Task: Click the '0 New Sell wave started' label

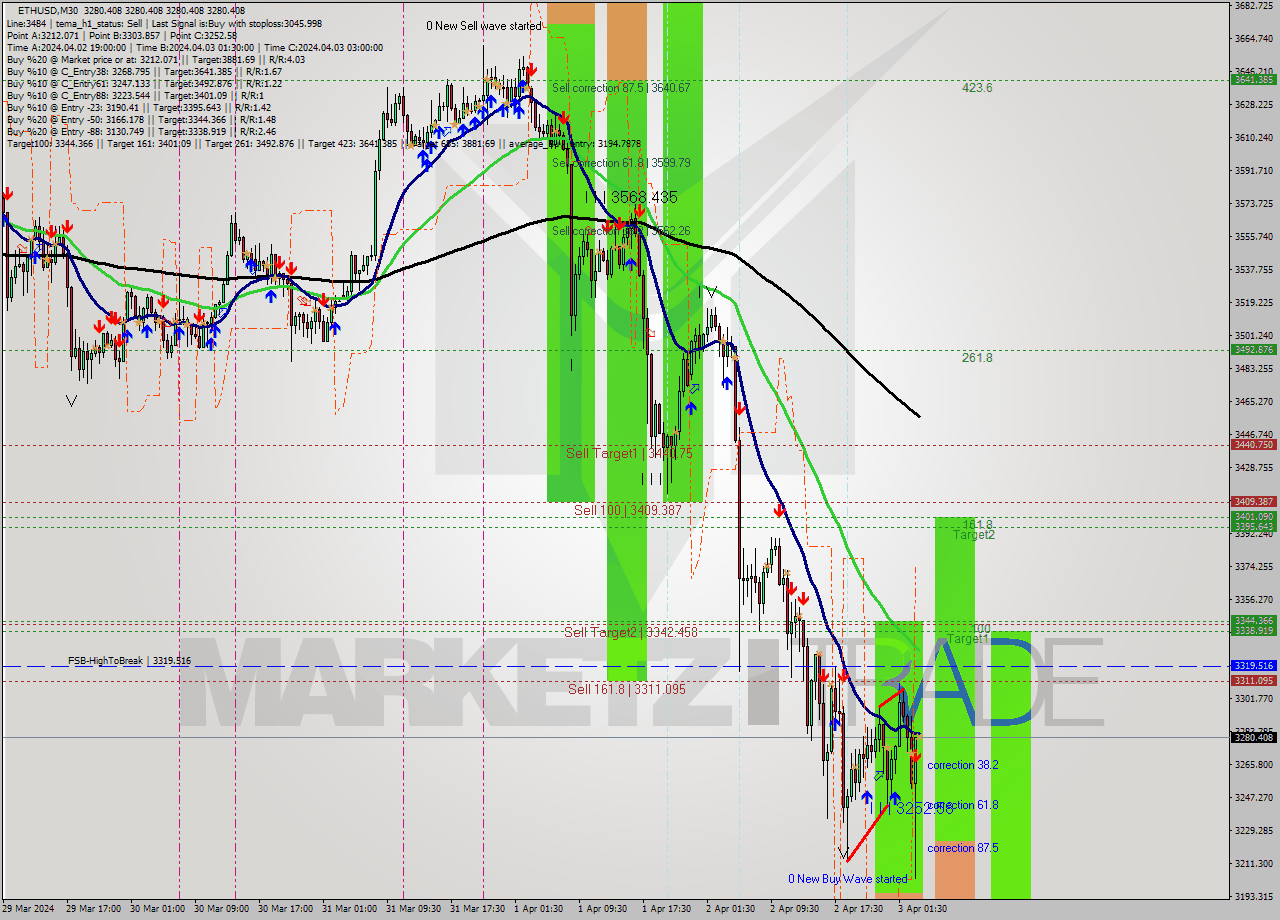Action: (x=483, y=26)
